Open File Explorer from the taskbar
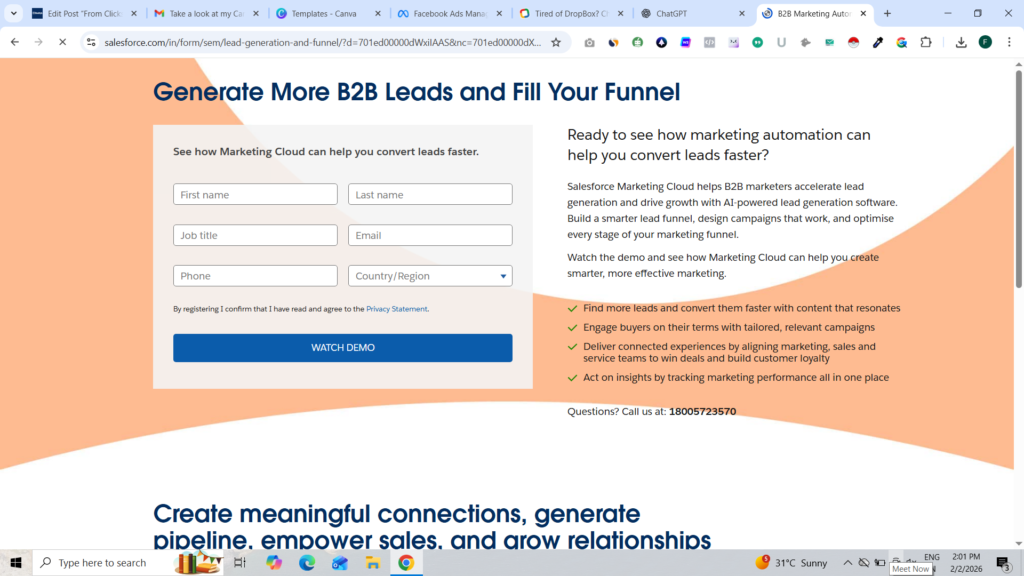 pos(372,563)
